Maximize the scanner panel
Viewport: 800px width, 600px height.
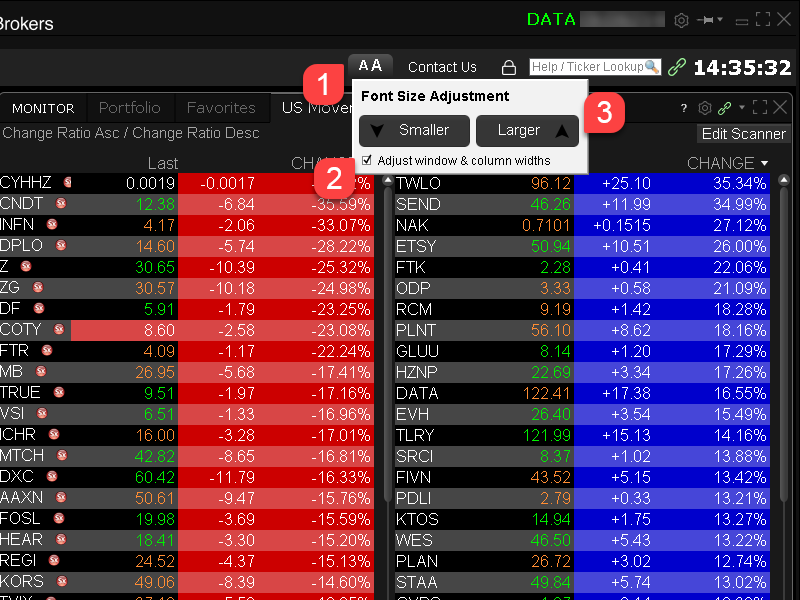(x=760, y=107)
